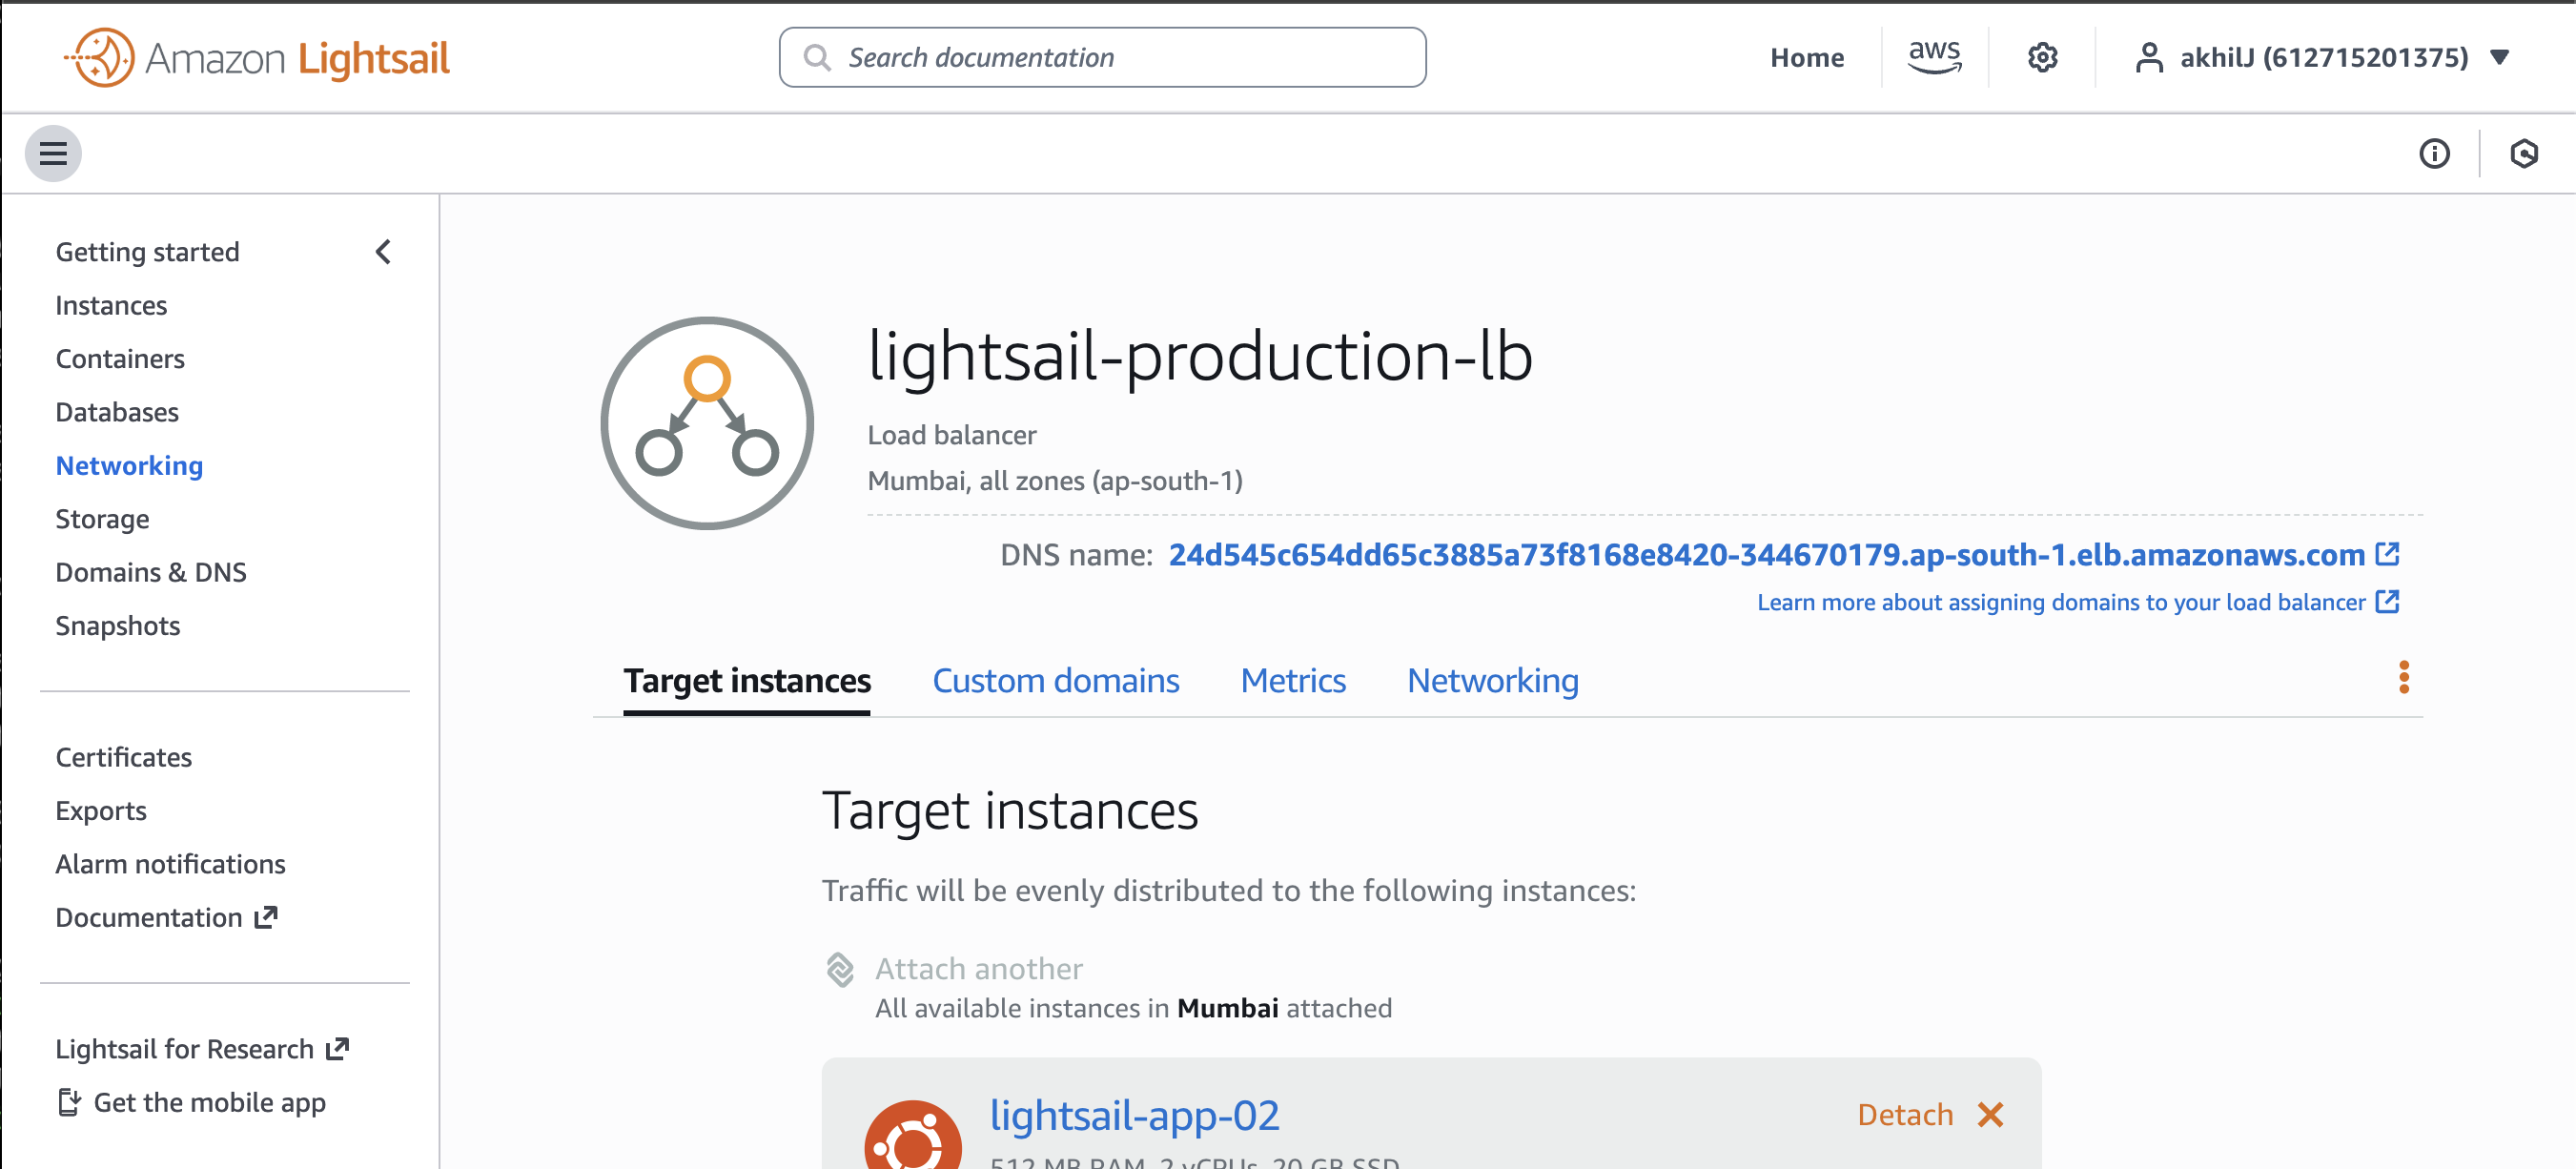Click the Documentation external link icon
Viewport: 2576px width, 1169px height.
266,917
